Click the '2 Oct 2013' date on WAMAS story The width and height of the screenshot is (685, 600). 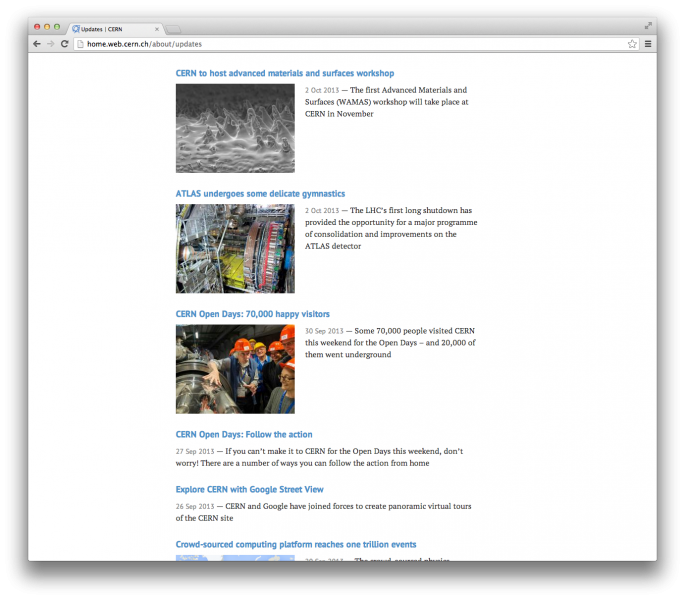(x=322, y=90)
